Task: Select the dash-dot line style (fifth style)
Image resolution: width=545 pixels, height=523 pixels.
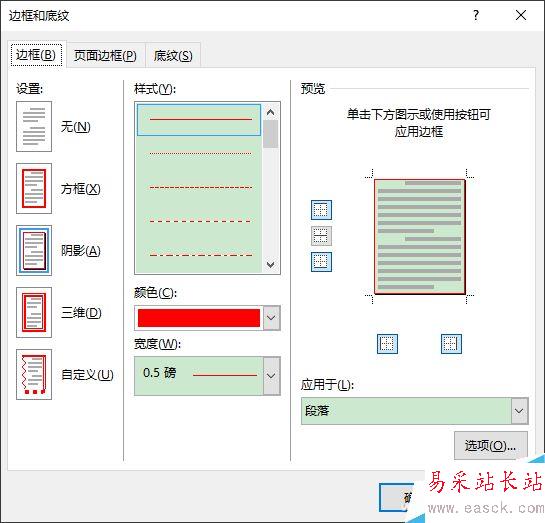Action: tap(199, 255)
